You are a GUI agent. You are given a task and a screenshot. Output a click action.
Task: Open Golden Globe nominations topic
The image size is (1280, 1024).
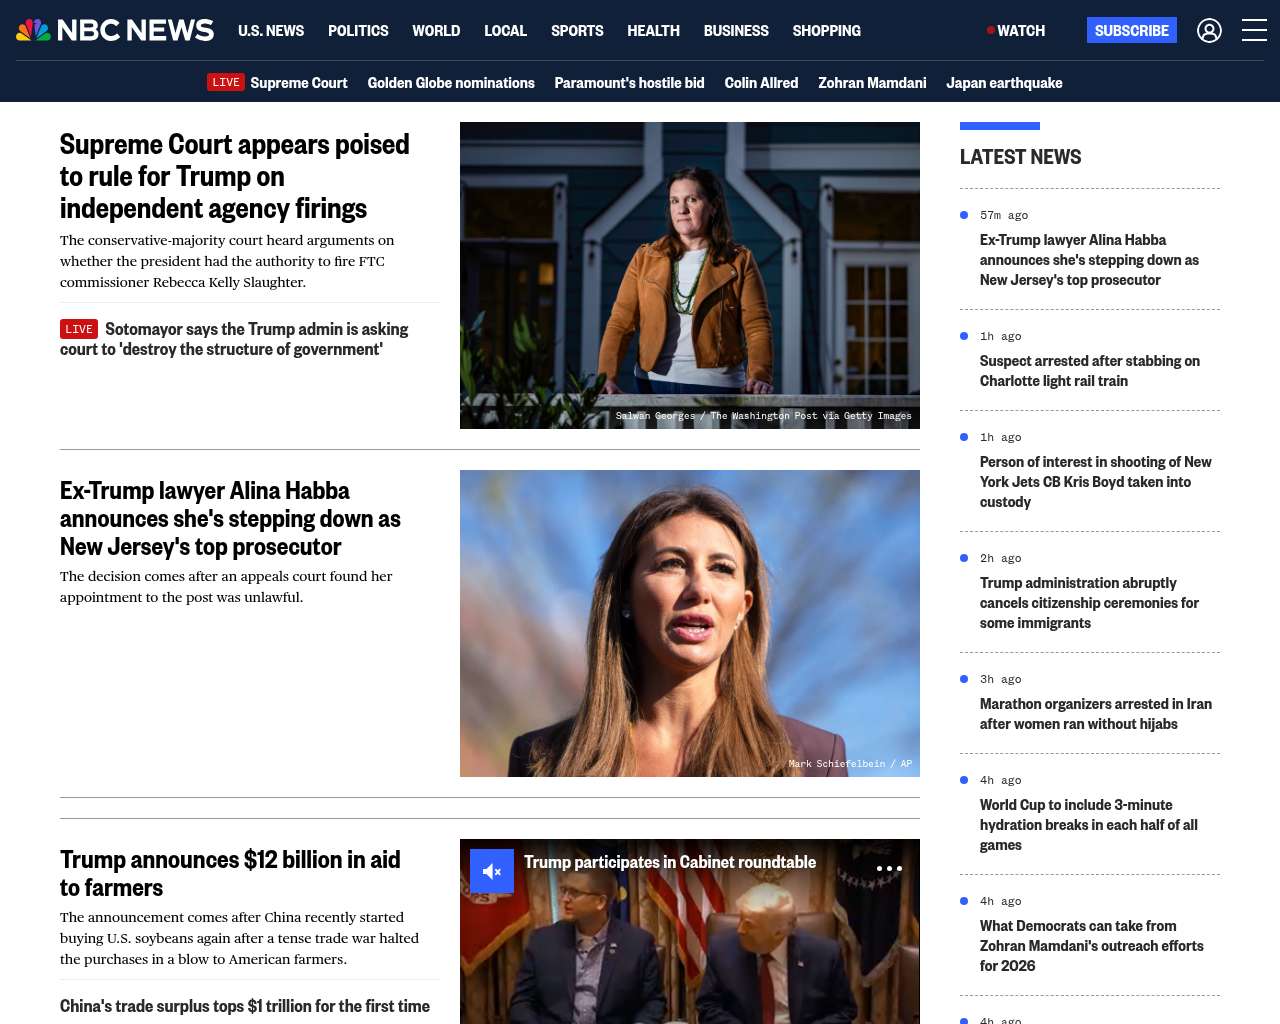click(x=451, y=83)
